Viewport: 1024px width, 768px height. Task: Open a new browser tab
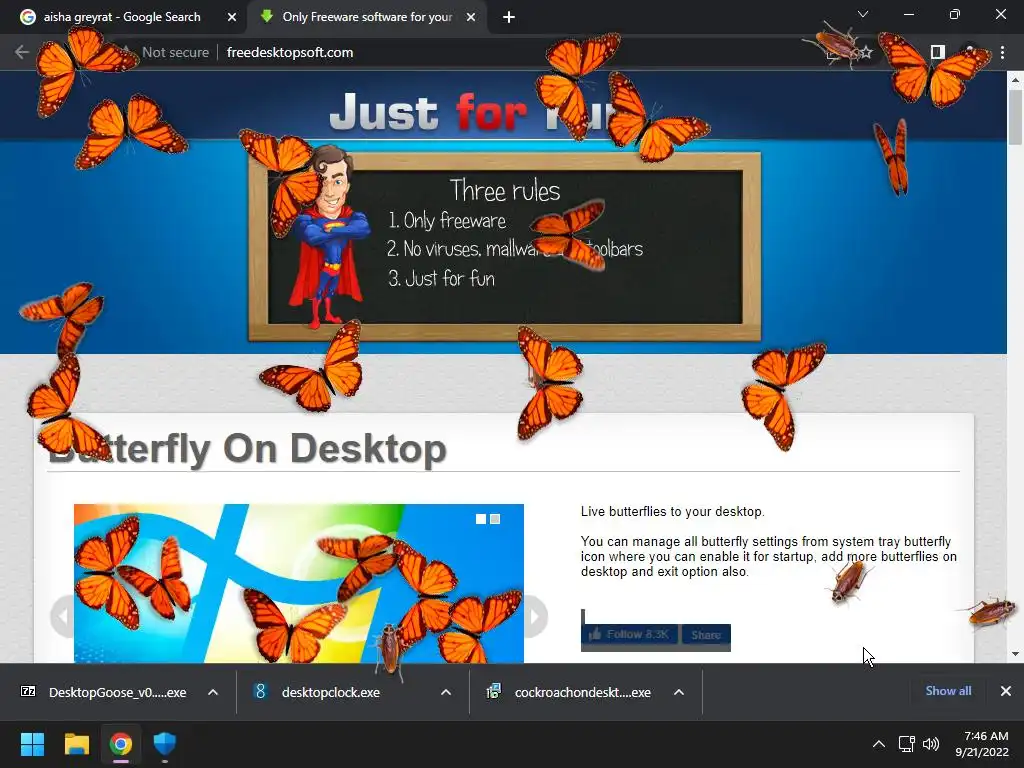(x=509, y=17)
